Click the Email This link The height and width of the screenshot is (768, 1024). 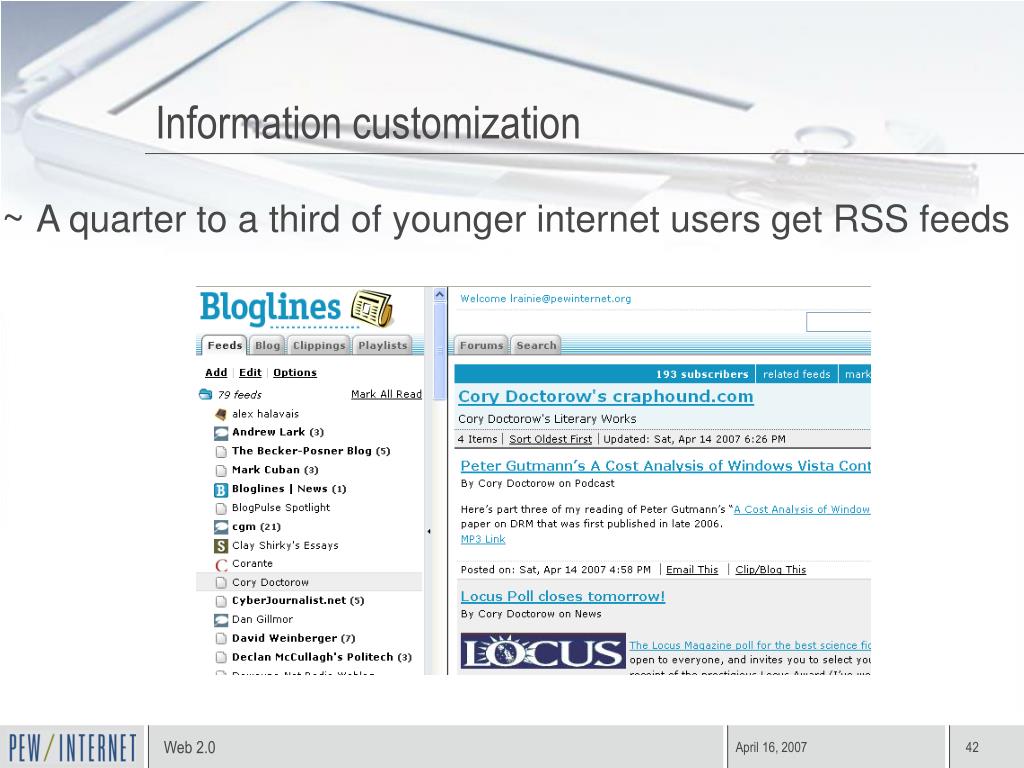coord(692,569)
